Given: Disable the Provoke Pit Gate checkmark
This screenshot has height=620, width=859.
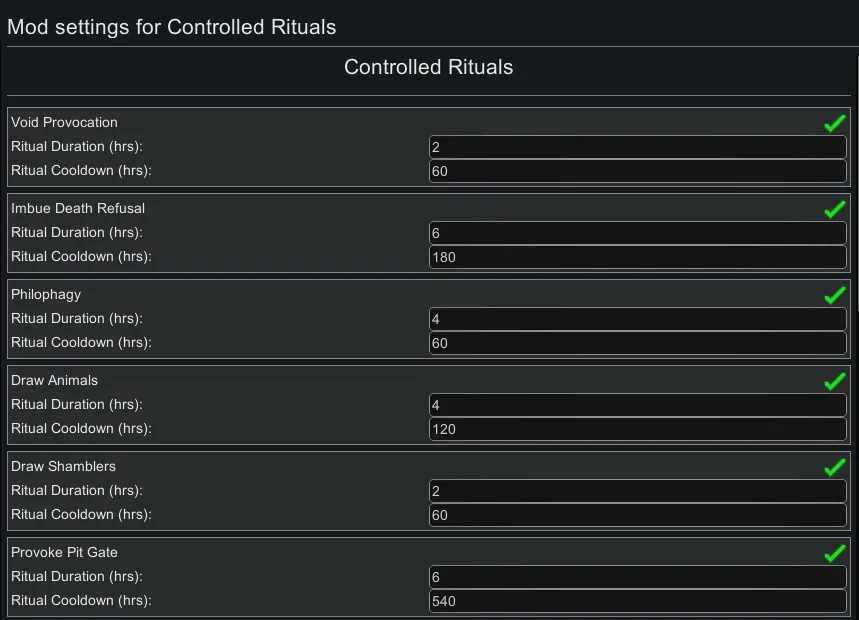Looking at the screenshot, I should click(x=835, y=553).
